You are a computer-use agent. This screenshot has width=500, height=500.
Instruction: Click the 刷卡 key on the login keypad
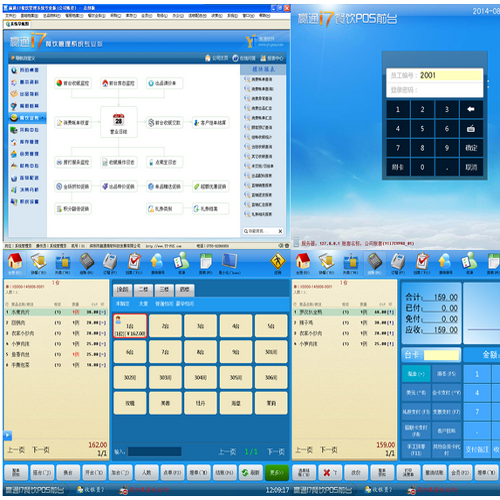[398, 167]
